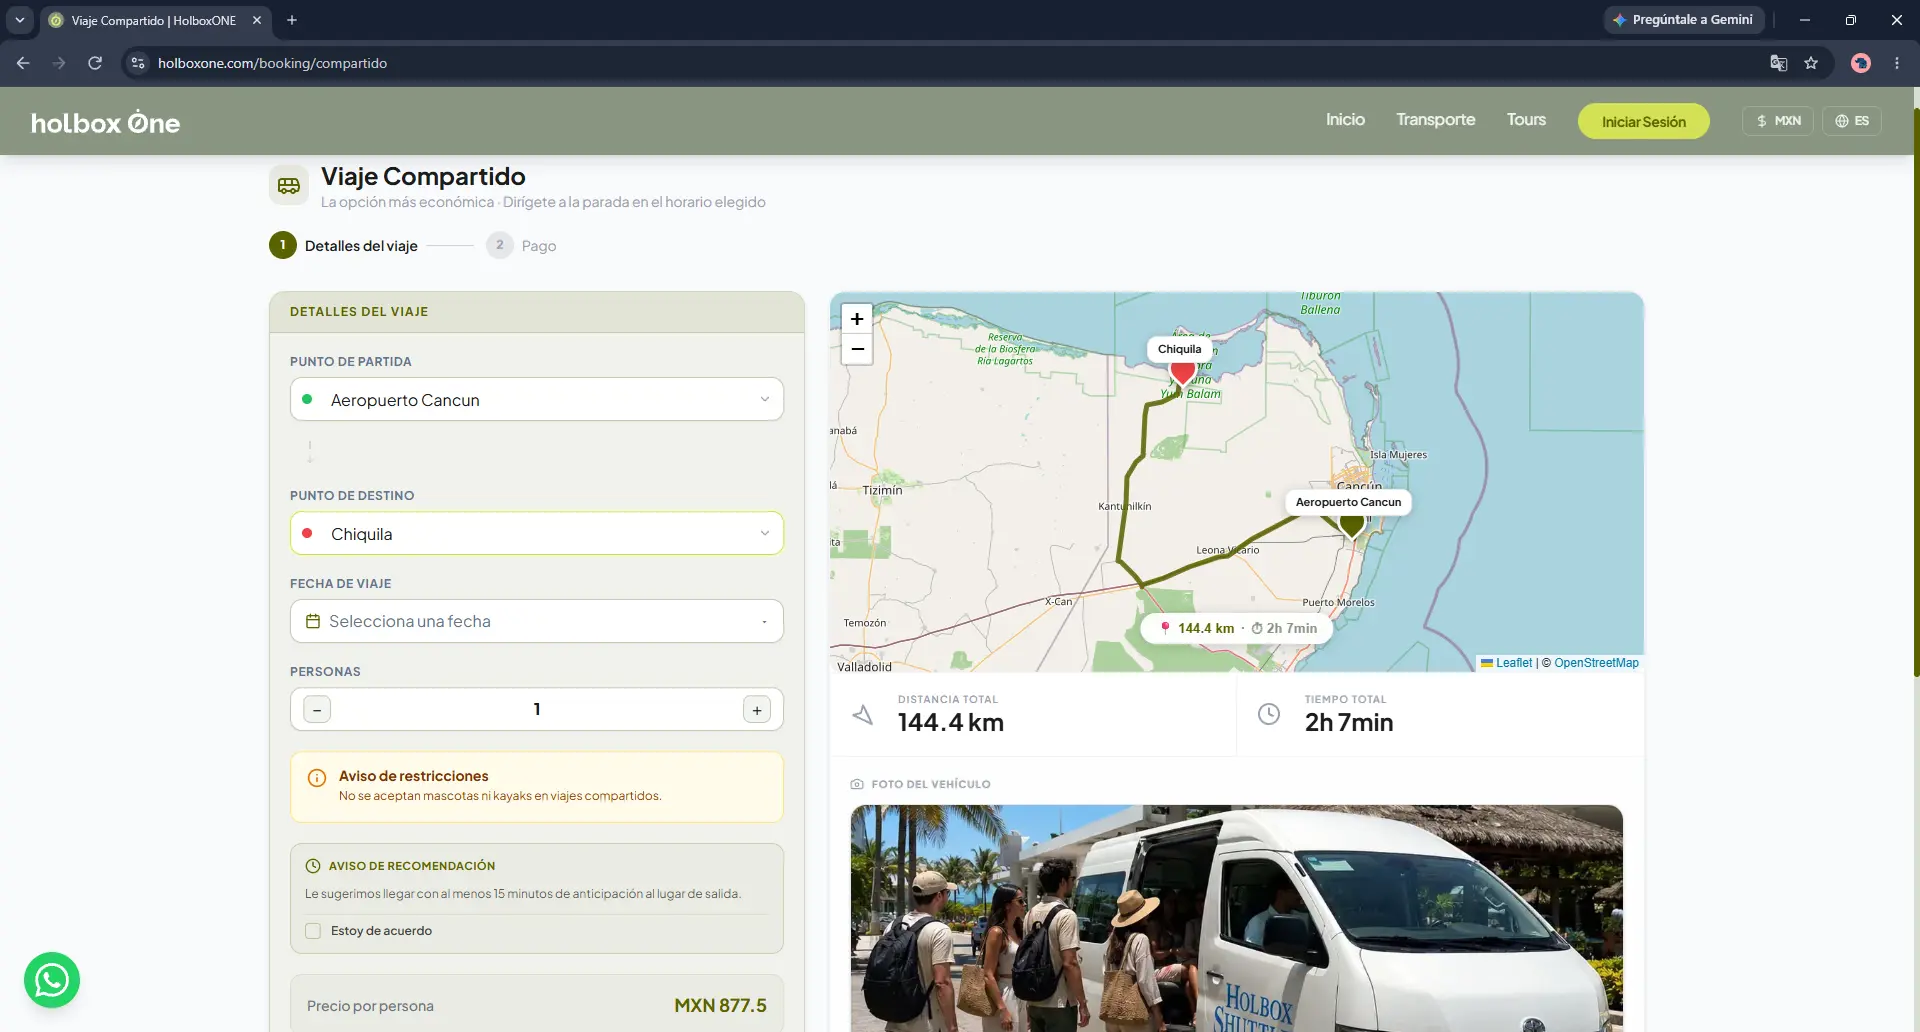This screenshot has width=1920, height=1032.
Task: Open Chrome's translate page icon
Action: 1778,63
